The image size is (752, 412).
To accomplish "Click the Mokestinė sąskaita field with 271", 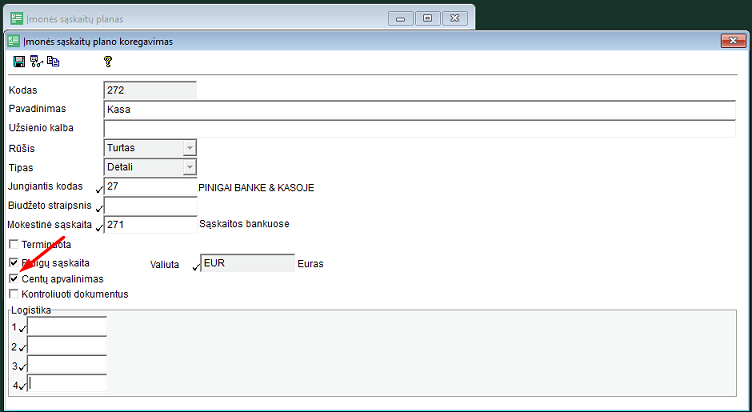I will click(151, 224).
